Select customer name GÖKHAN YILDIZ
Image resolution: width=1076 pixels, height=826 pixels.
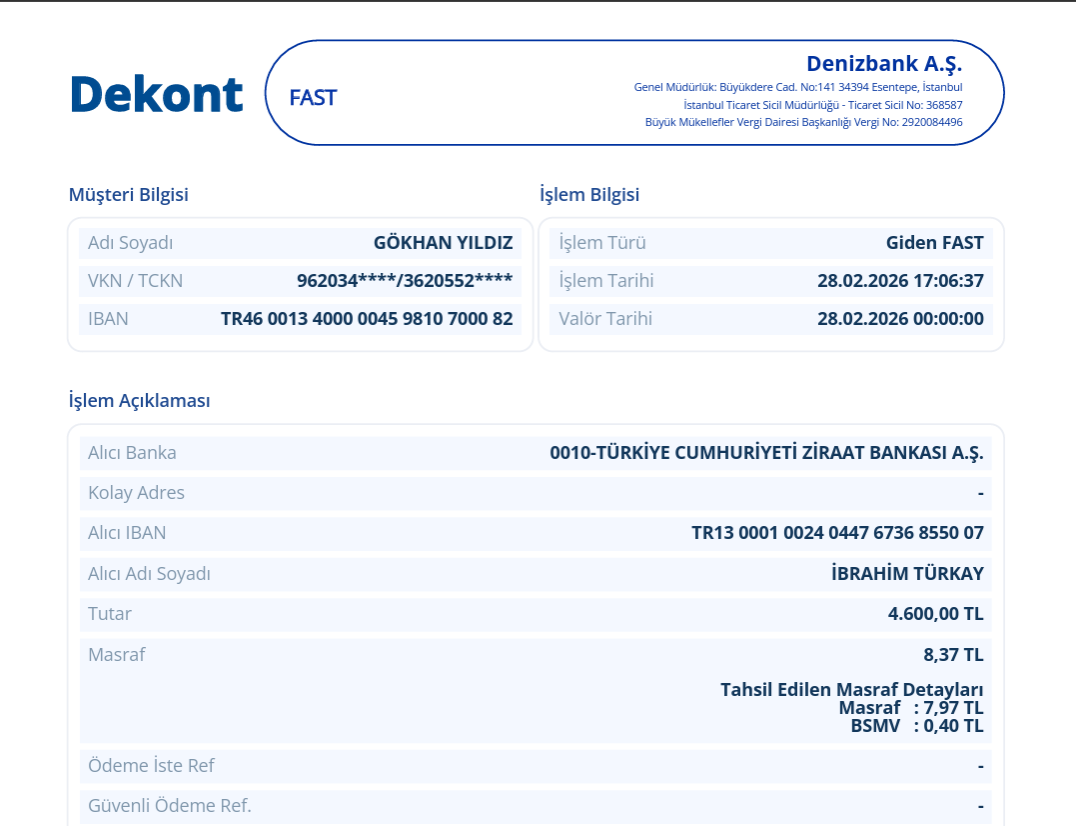tap(443, 243)
